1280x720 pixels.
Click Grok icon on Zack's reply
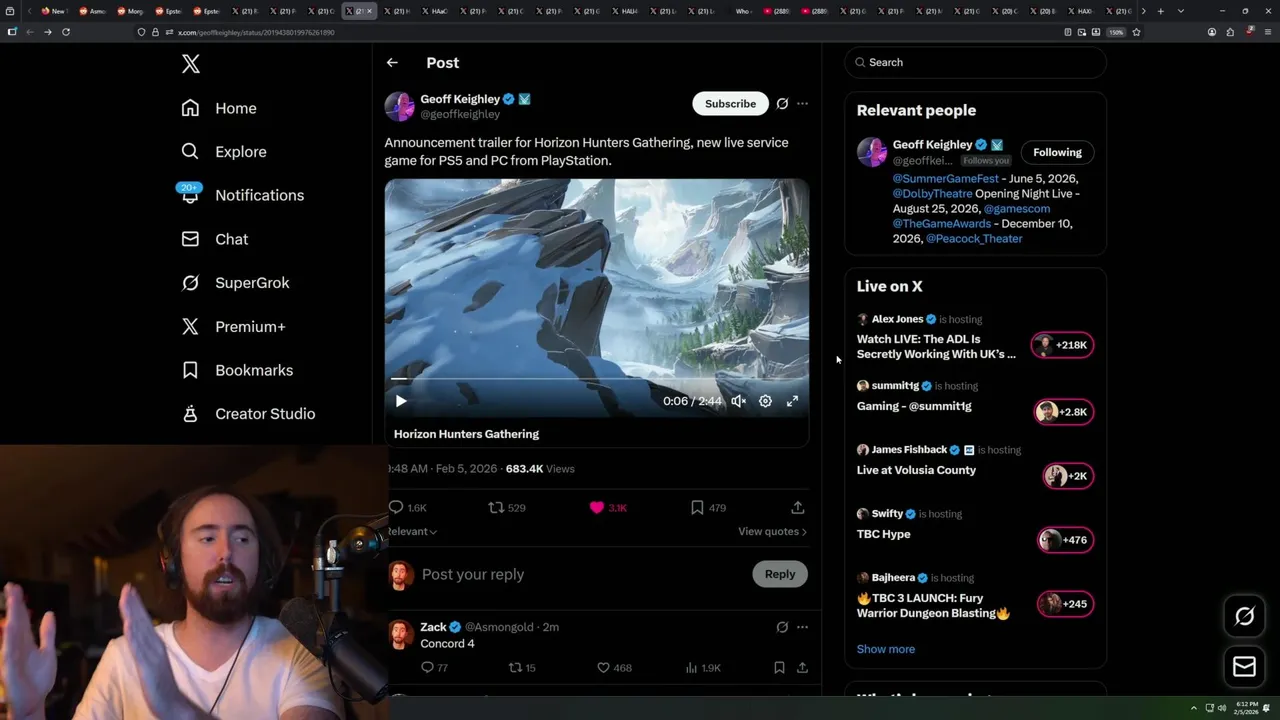tap(782, 627)
